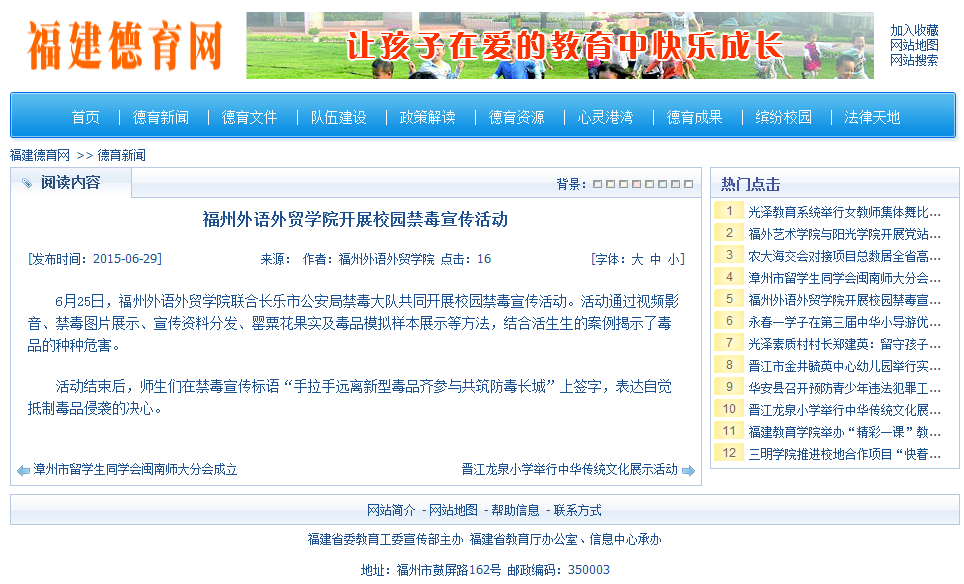This screenshot has width=964, height=584.
Task: Click the 福建德育网 logo
Action: [x=120, y=45]
